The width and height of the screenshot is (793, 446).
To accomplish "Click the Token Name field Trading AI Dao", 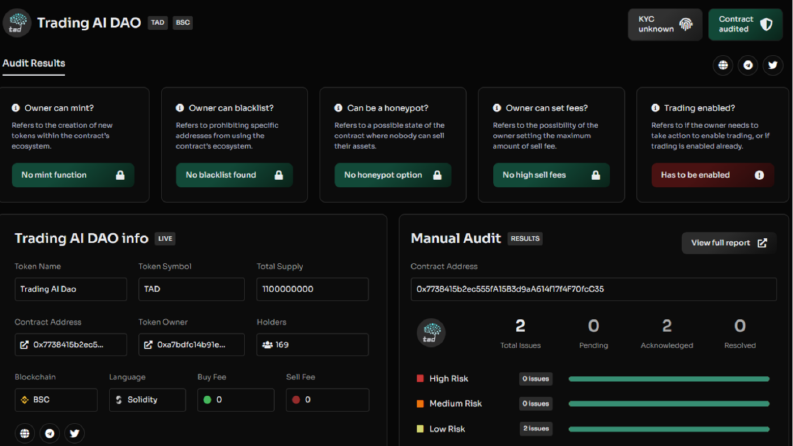I will 71,289.
